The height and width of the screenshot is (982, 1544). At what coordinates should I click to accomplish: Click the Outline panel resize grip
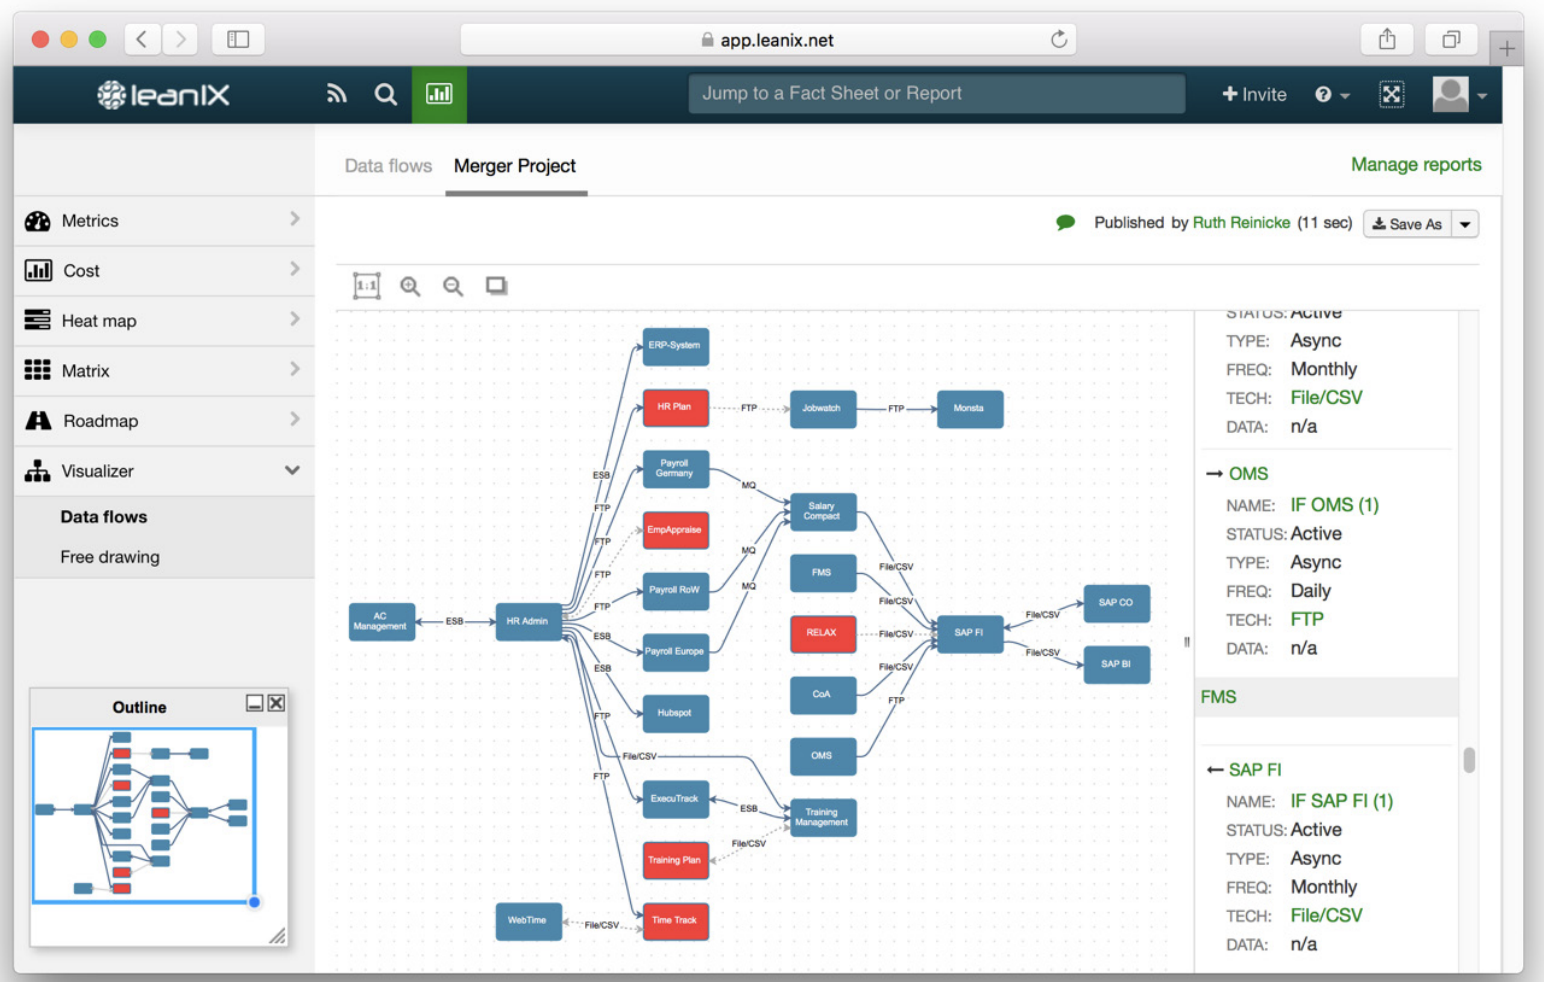click(x=277, y=936)
